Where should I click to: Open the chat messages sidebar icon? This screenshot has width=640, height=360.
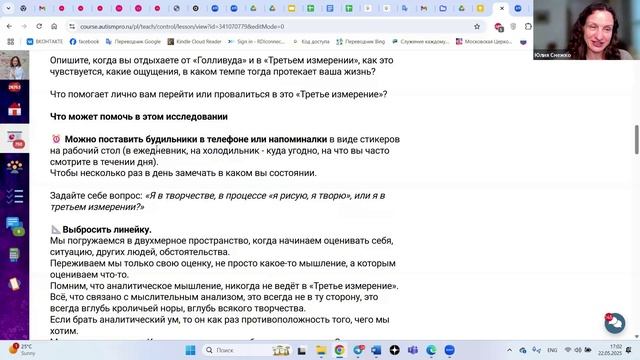pyautogui.click(x=15, y=226)
